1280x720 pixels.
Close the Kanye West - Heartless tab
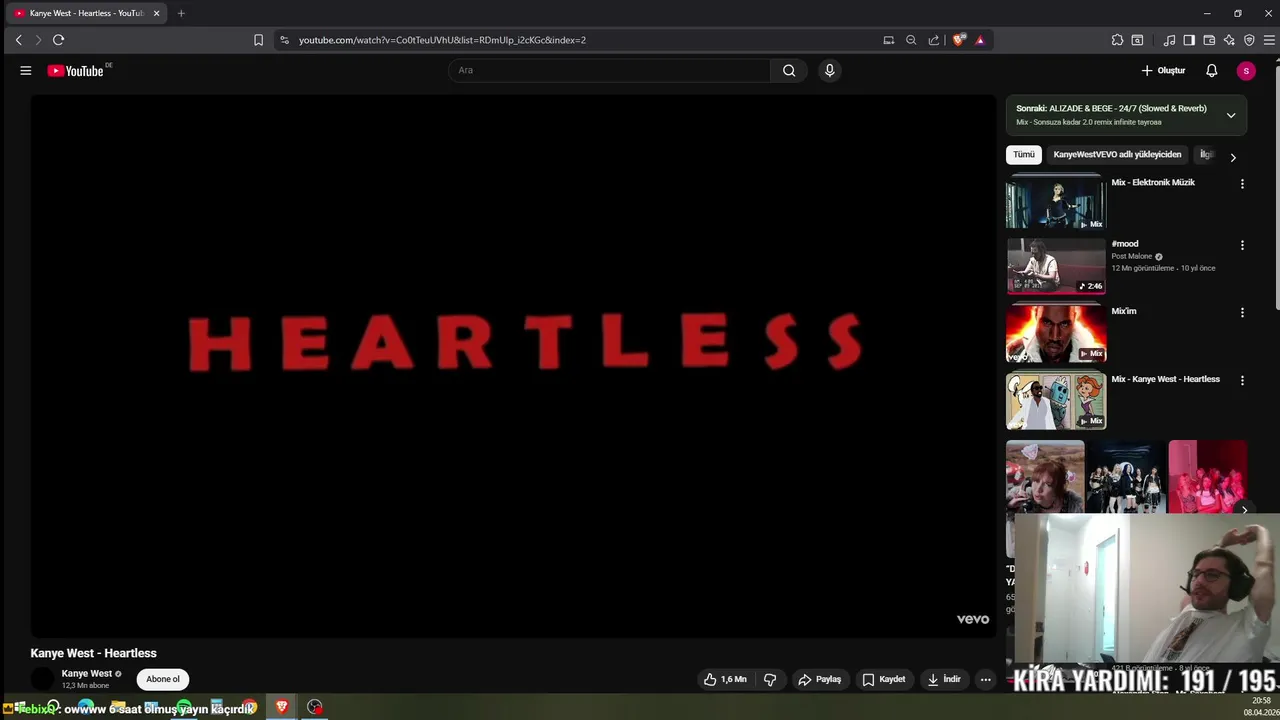[x=156, y=13]
